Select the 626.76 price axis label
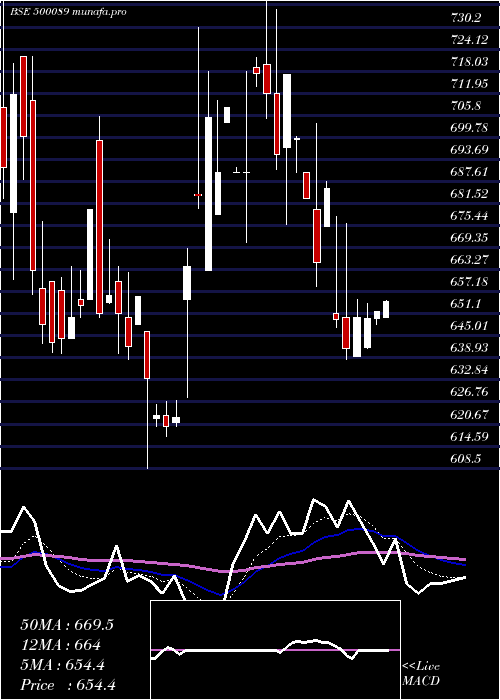 469,392
